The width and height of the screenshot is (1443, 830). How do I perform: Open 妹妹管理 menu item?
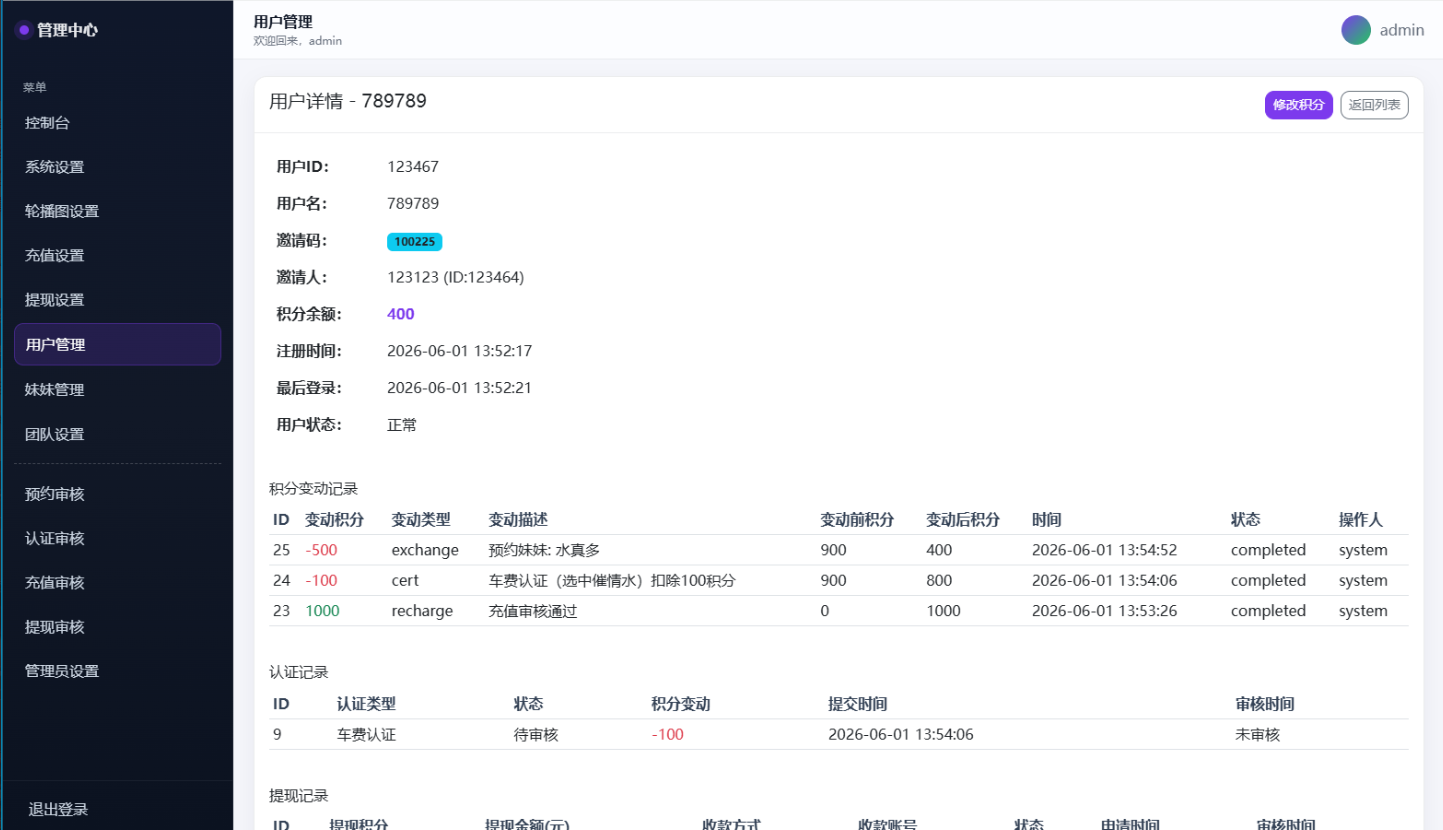tap(117, 390)
